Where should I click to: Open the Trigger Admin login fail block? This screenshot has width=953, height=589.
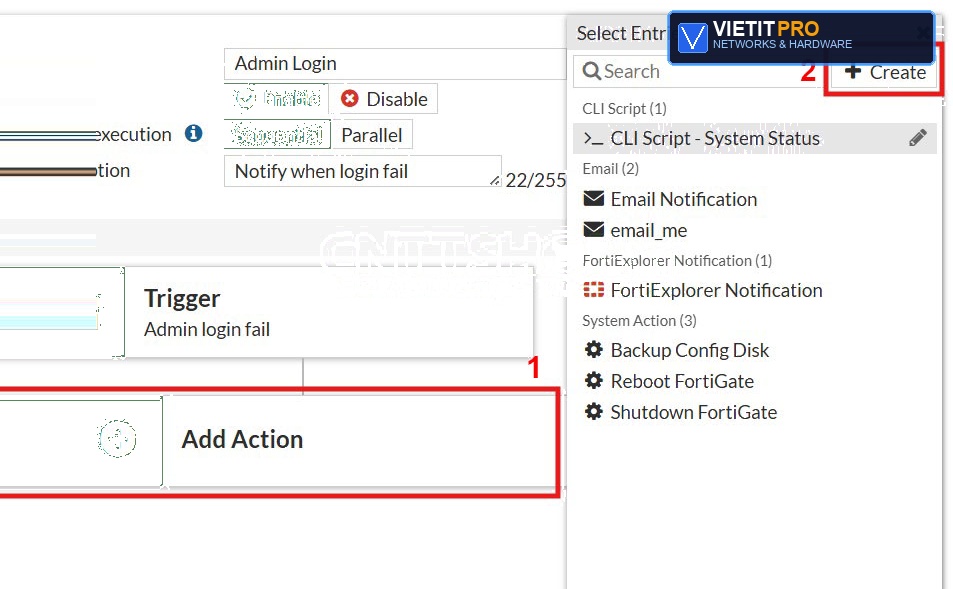(267, 312)
